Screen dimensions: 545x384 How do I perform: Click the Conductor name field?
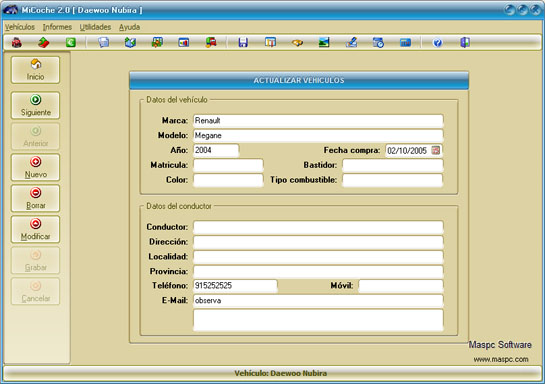[318, 227]
